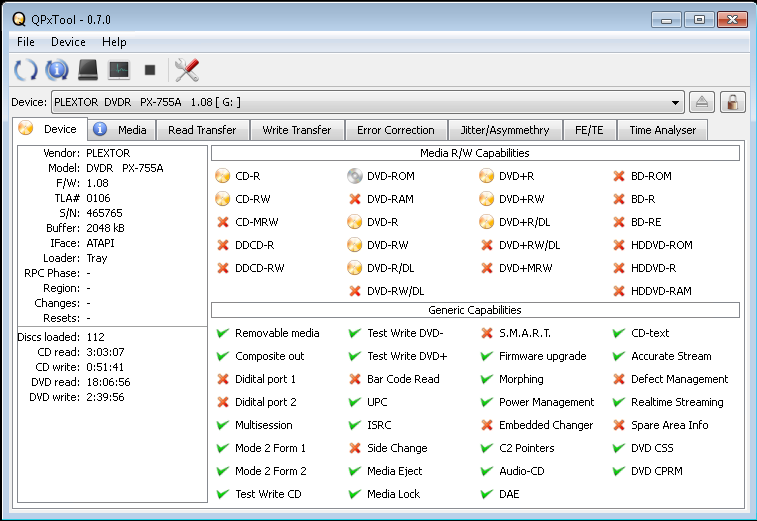757x521 pixels.
Task: Click the red X beside Didital port 1
Action: [223, 379]
